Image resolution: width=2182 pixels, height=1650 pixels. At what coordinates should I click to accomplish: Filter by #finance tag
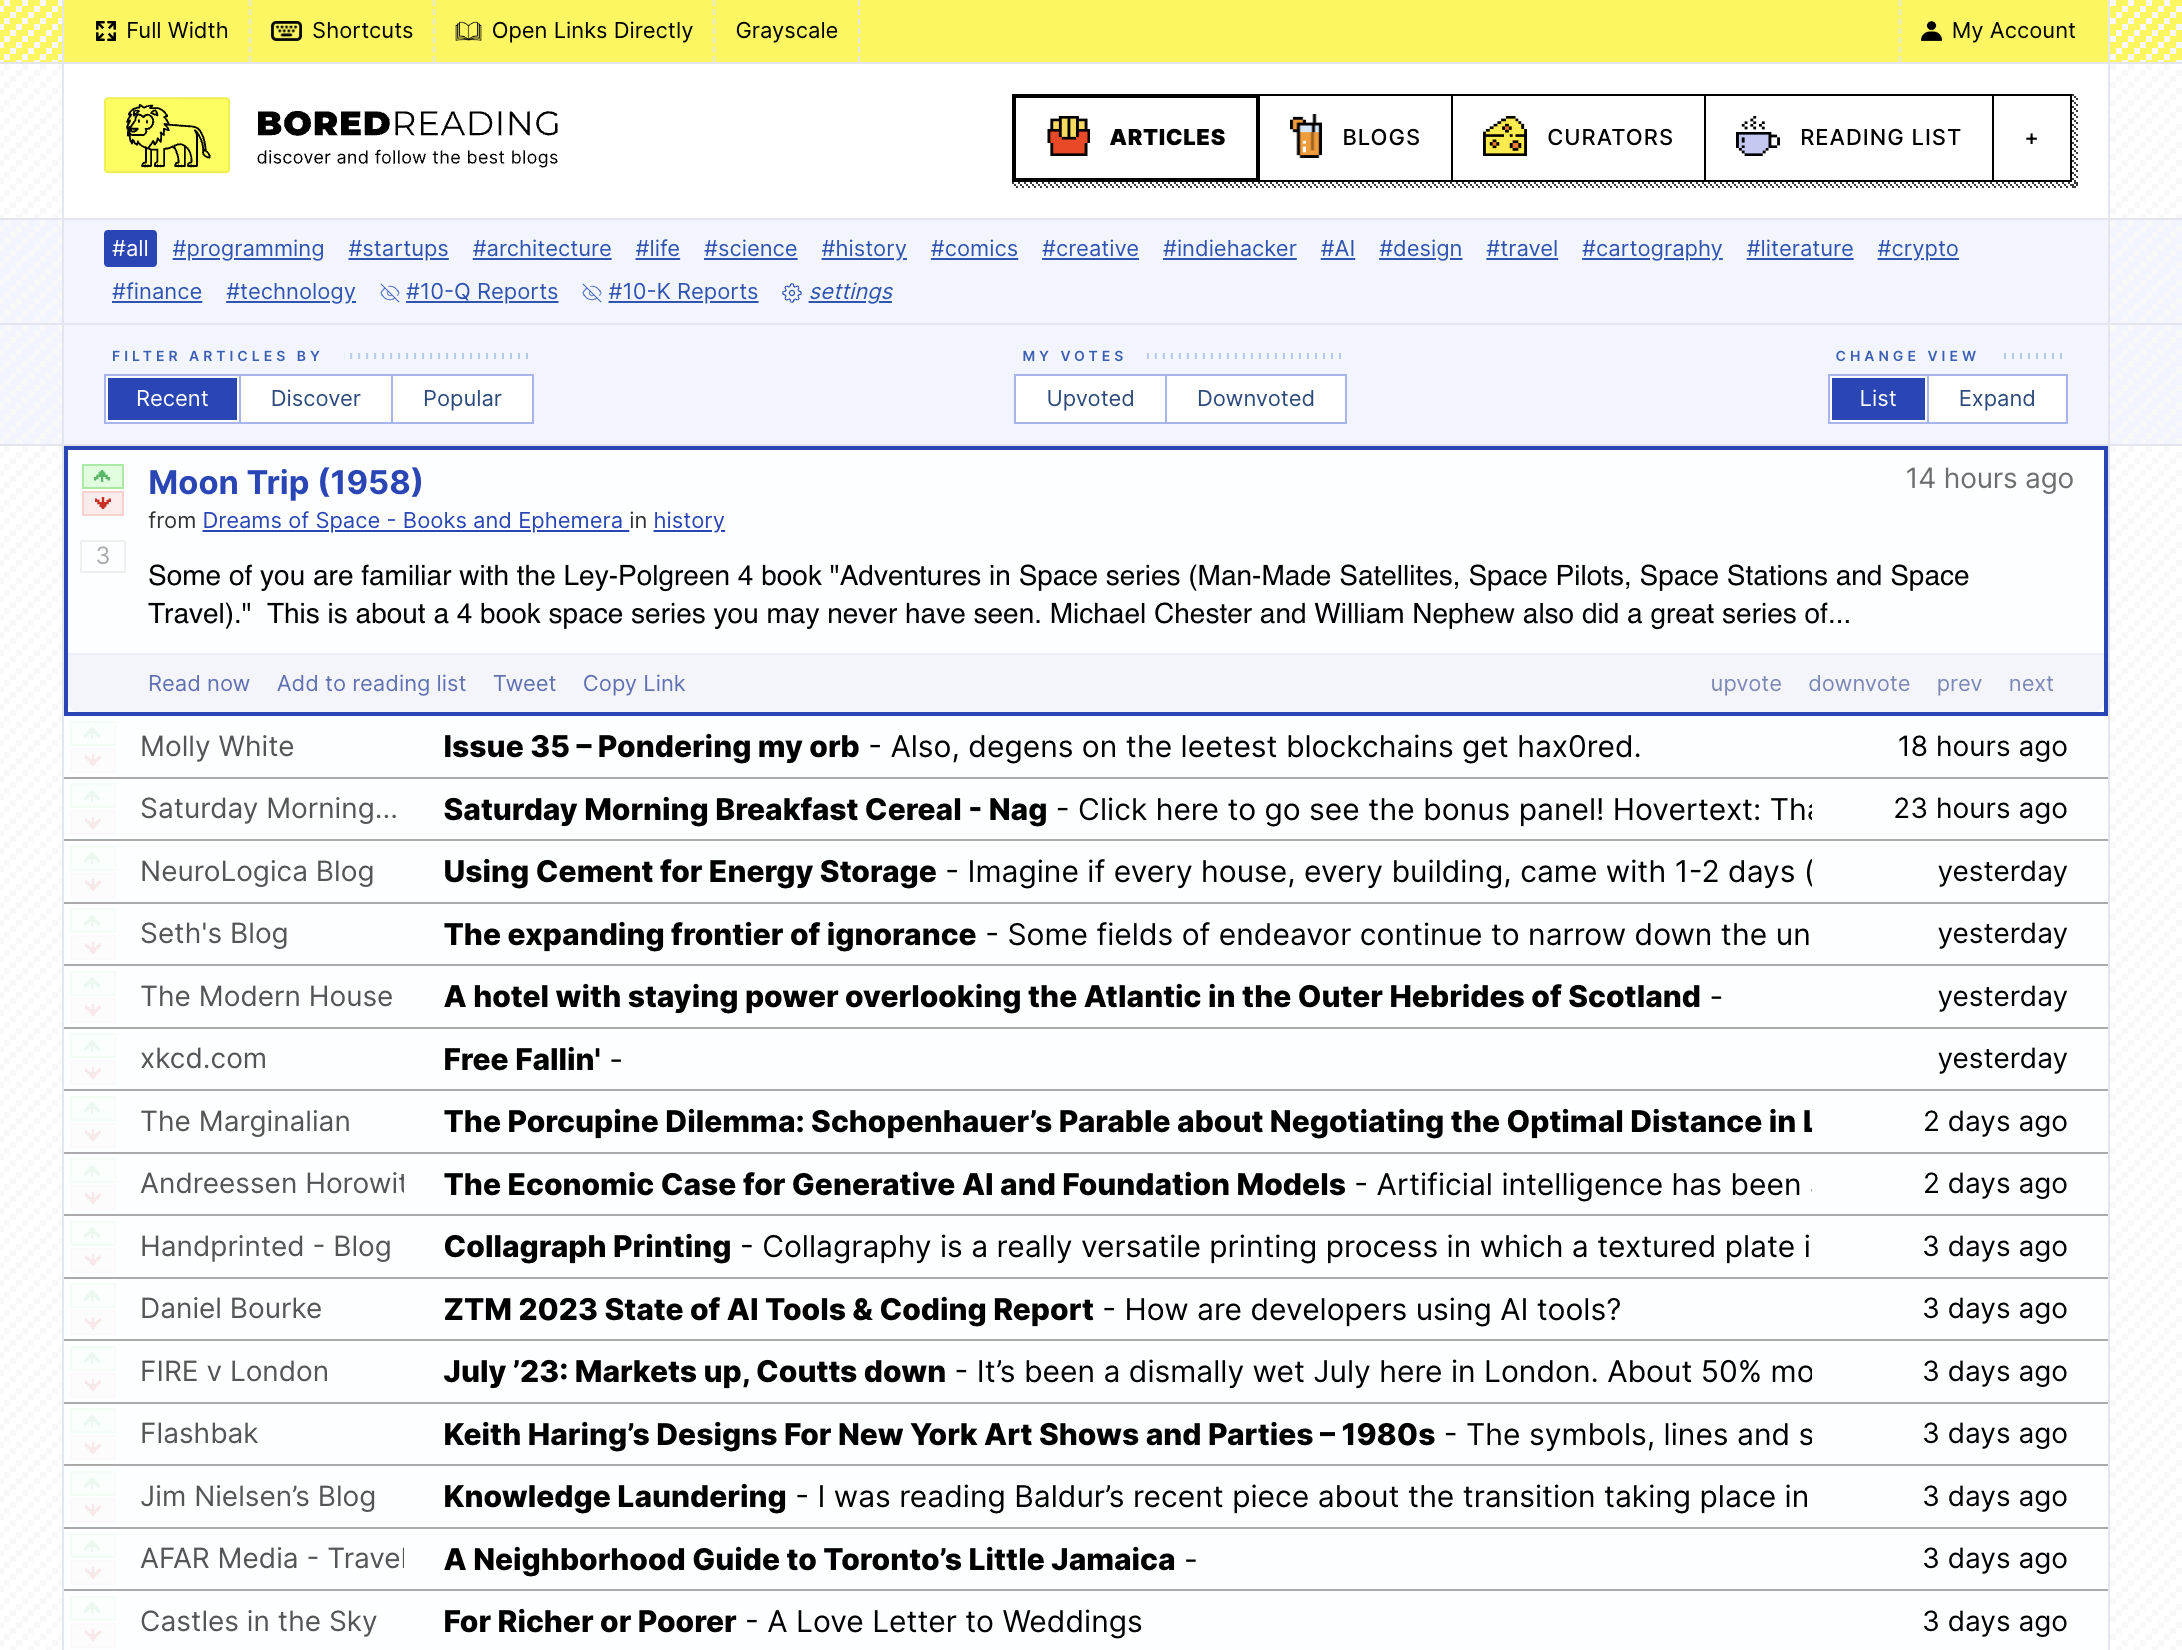[x=157, y=292]
